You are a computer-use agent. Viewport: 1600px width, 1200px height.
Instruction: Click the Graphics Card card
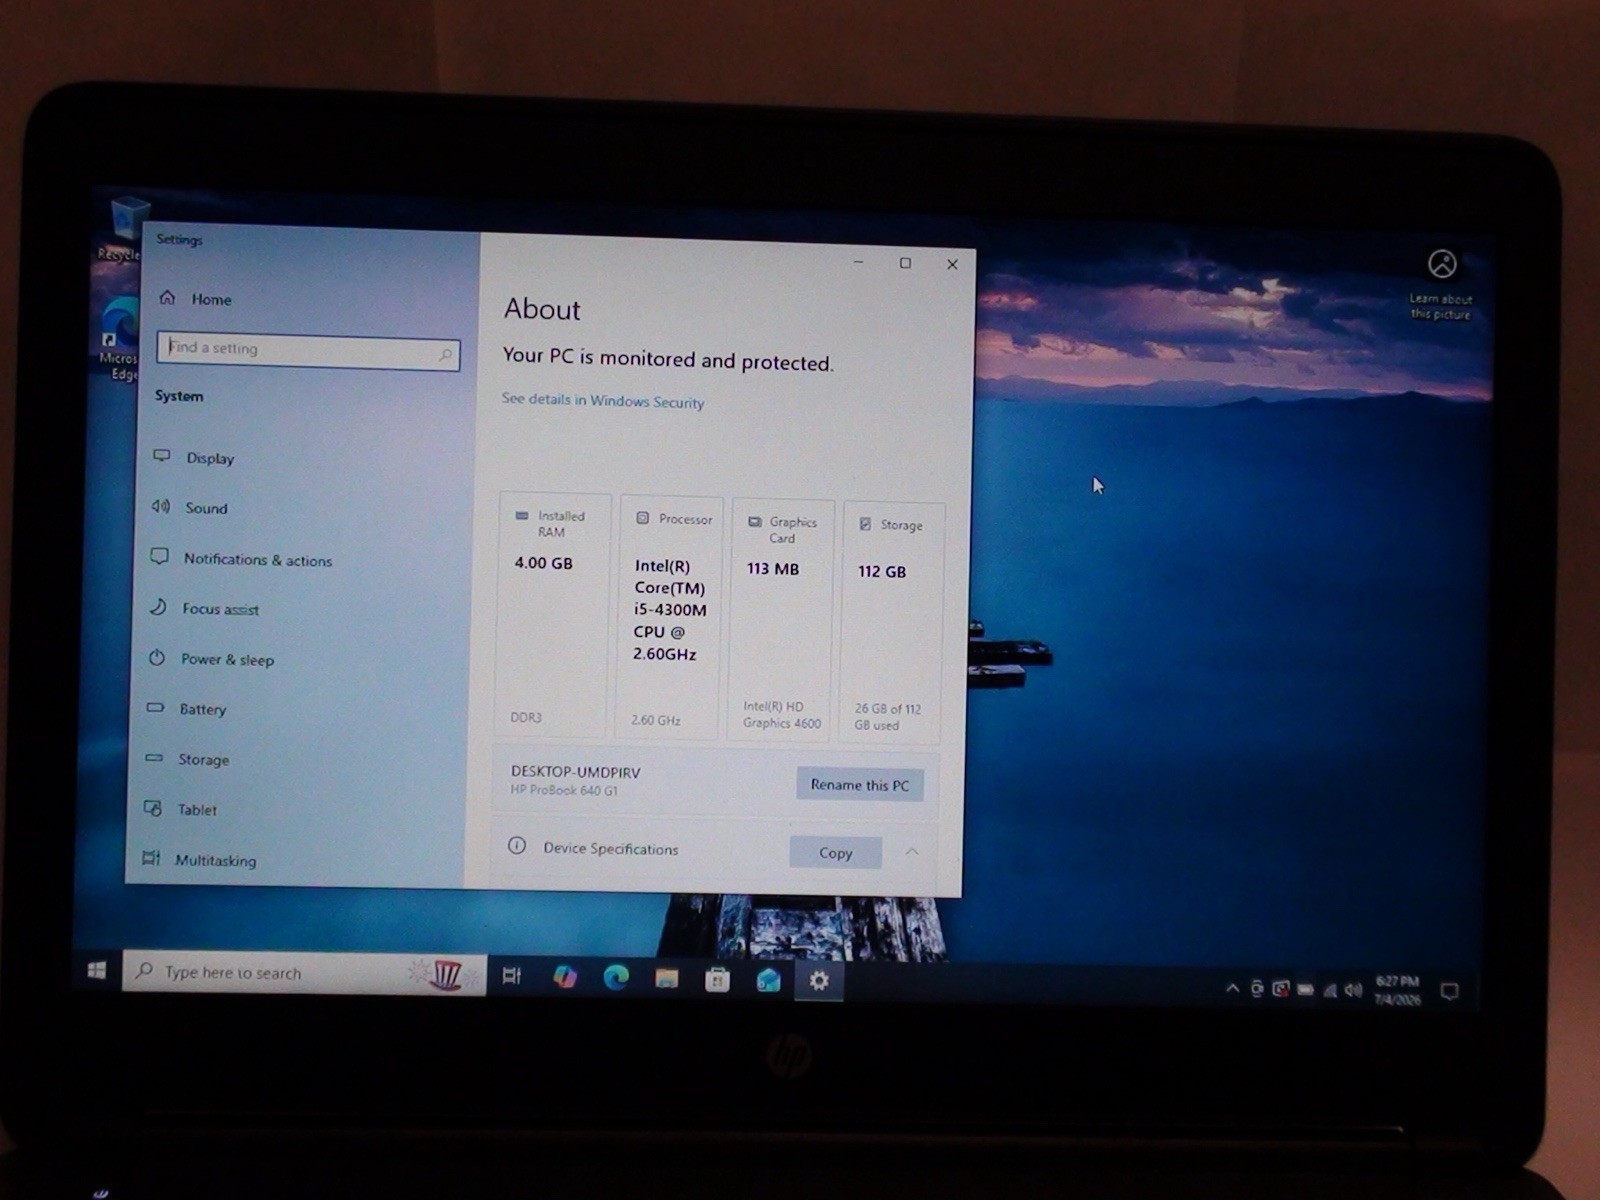[x=782, y=620]
